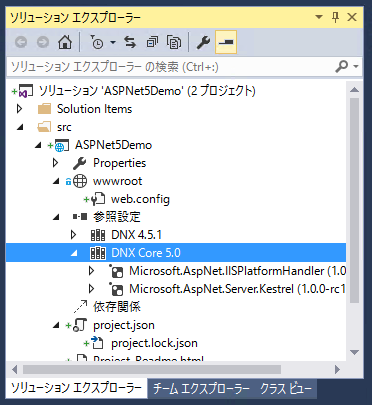
Task: Toggle the auto-hide pin icon
Action: coord(336,17)
